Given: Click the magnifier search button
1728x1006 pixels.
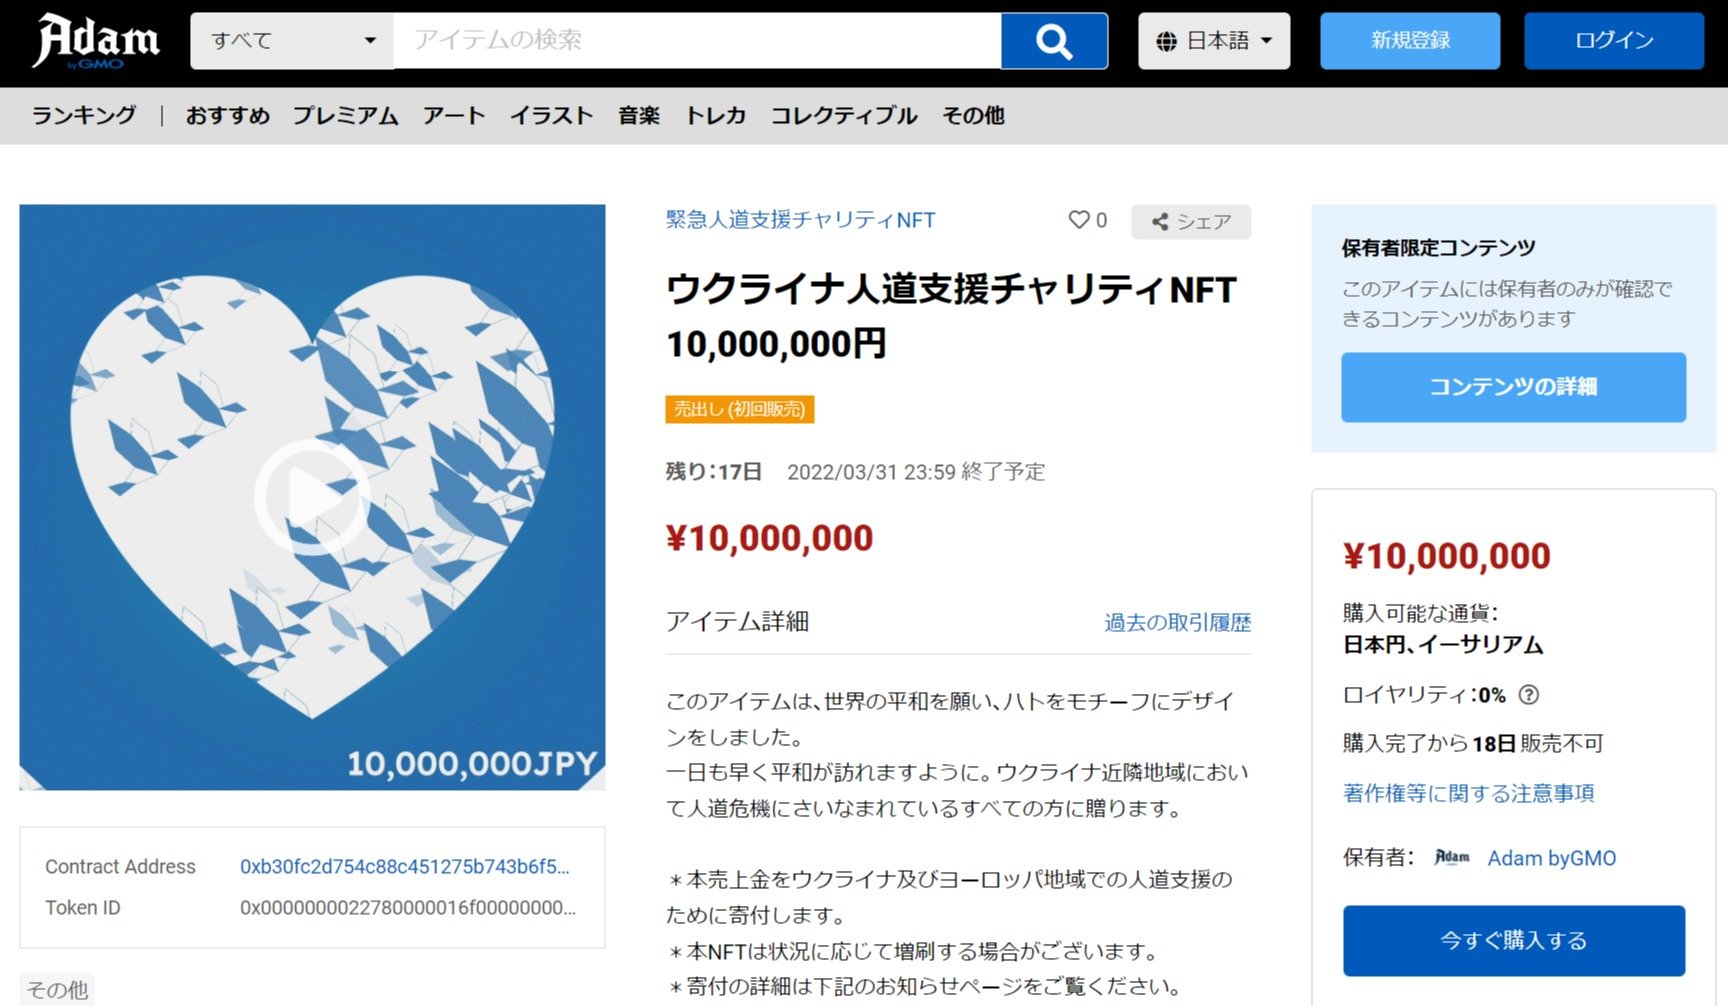Looking at the screenshot, I should point(1054,41).
